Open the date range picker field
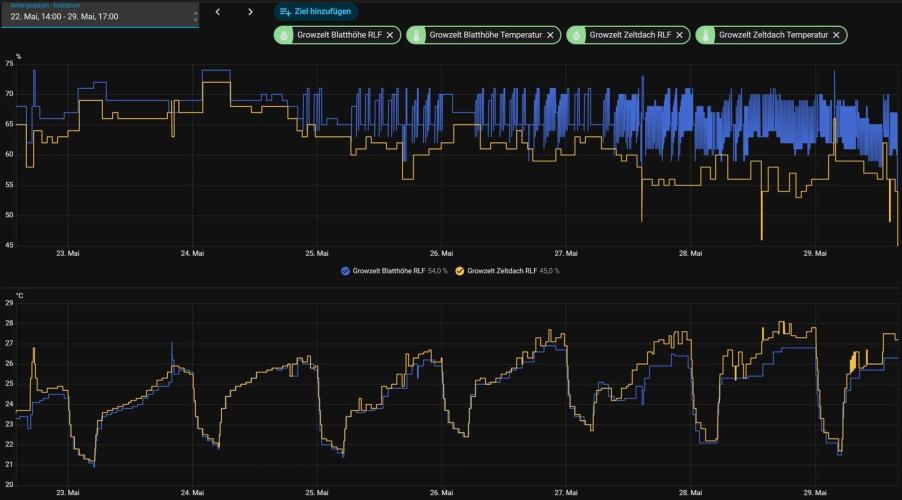902x500 pixels. (100, 14)
